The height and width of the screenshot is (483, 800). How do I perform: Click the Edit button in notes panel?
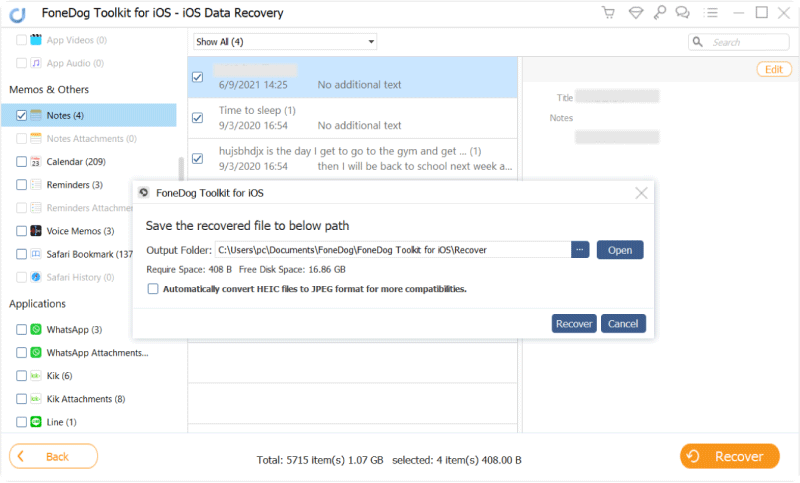coord(773,69)
